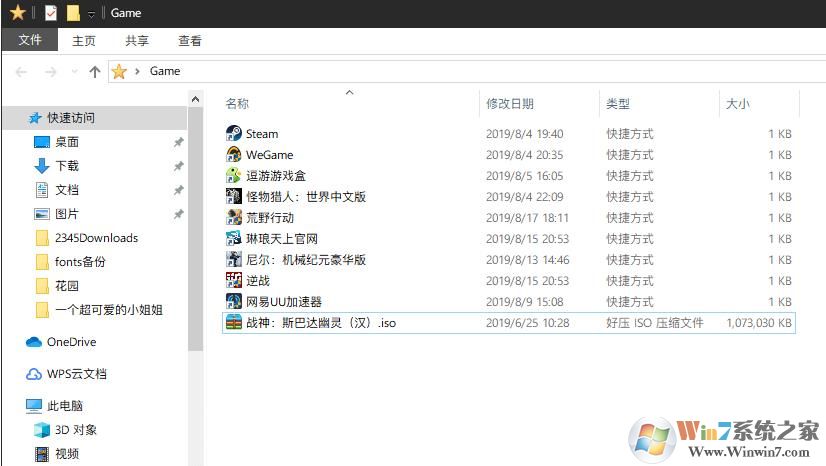Open the 文件 menu
The height and width of the screenshot is (466, 826).
click(30, 40)
